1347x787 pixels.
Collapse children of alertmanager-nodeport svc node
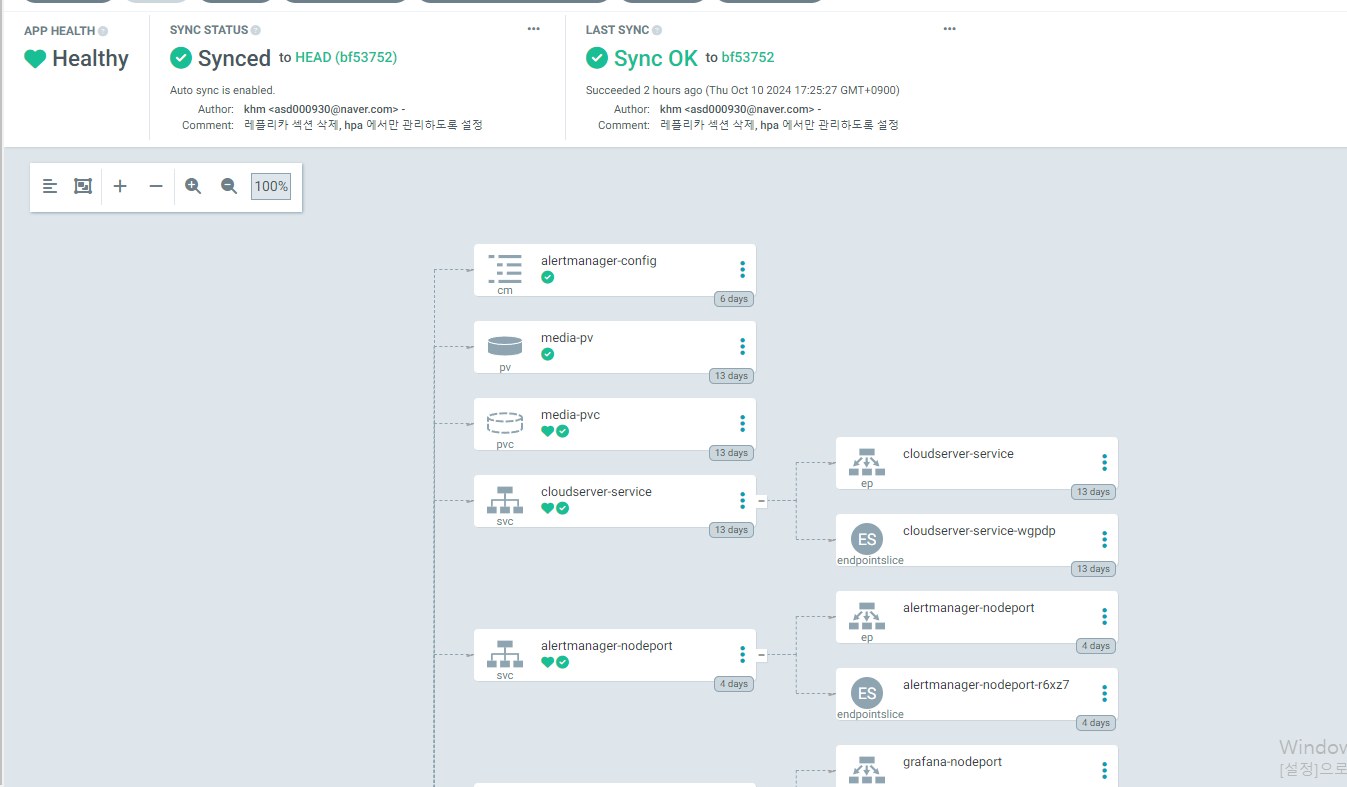pos(761,655)
